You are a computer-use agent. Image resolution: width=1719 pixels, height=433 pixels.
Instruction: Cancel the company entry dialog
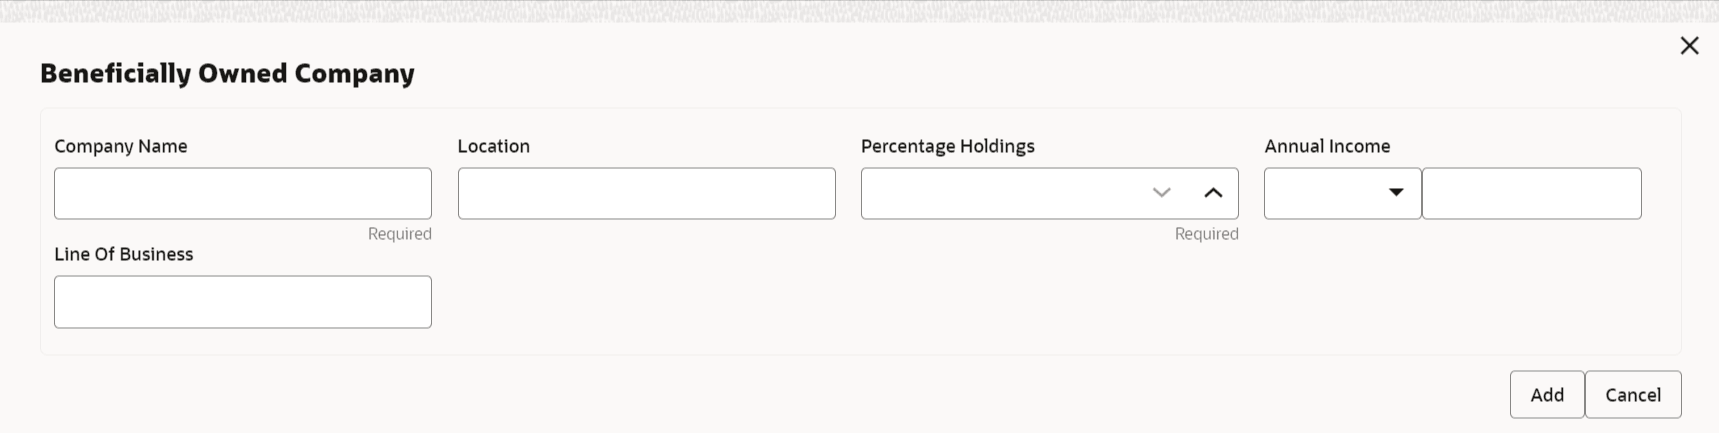(x=1632, y=395)
